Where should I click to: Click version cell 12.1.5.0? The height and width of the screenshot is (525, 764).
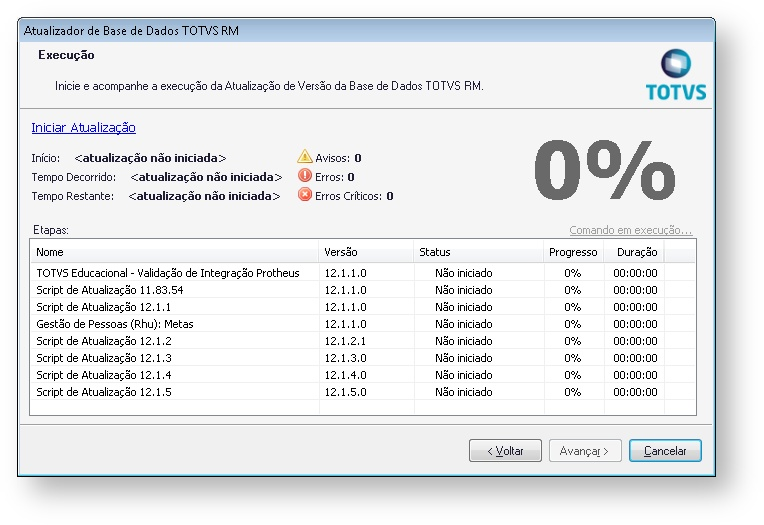[345, 392]
